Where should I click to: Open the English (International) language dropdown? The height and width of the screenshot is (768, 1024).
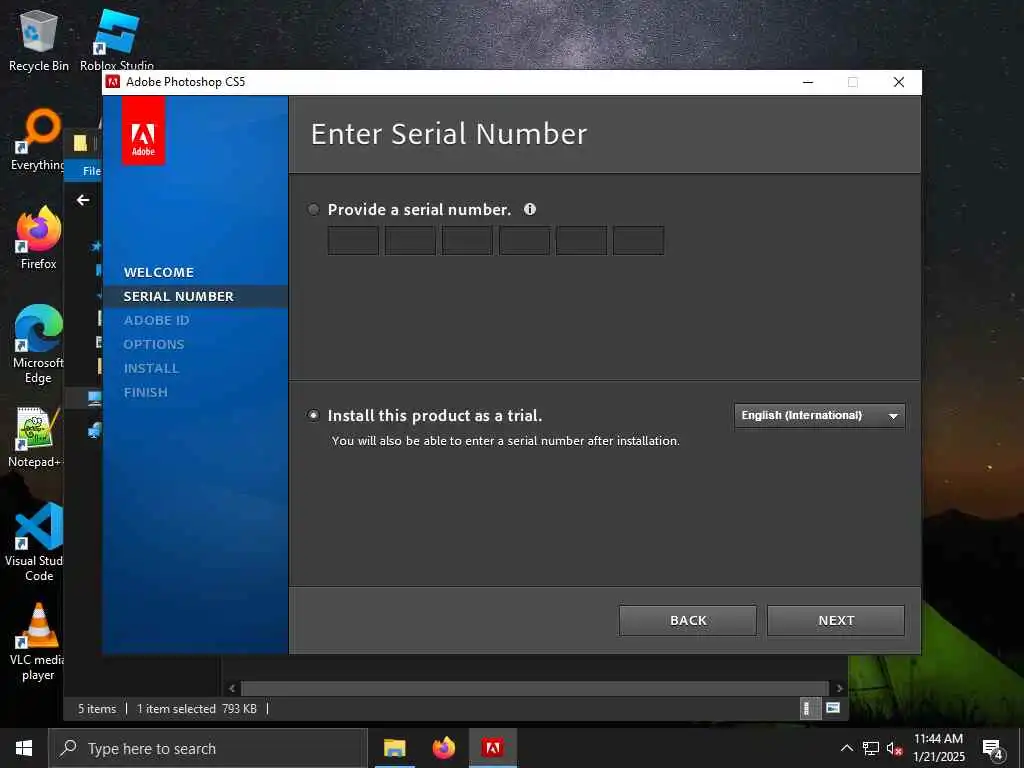[820, 415]
